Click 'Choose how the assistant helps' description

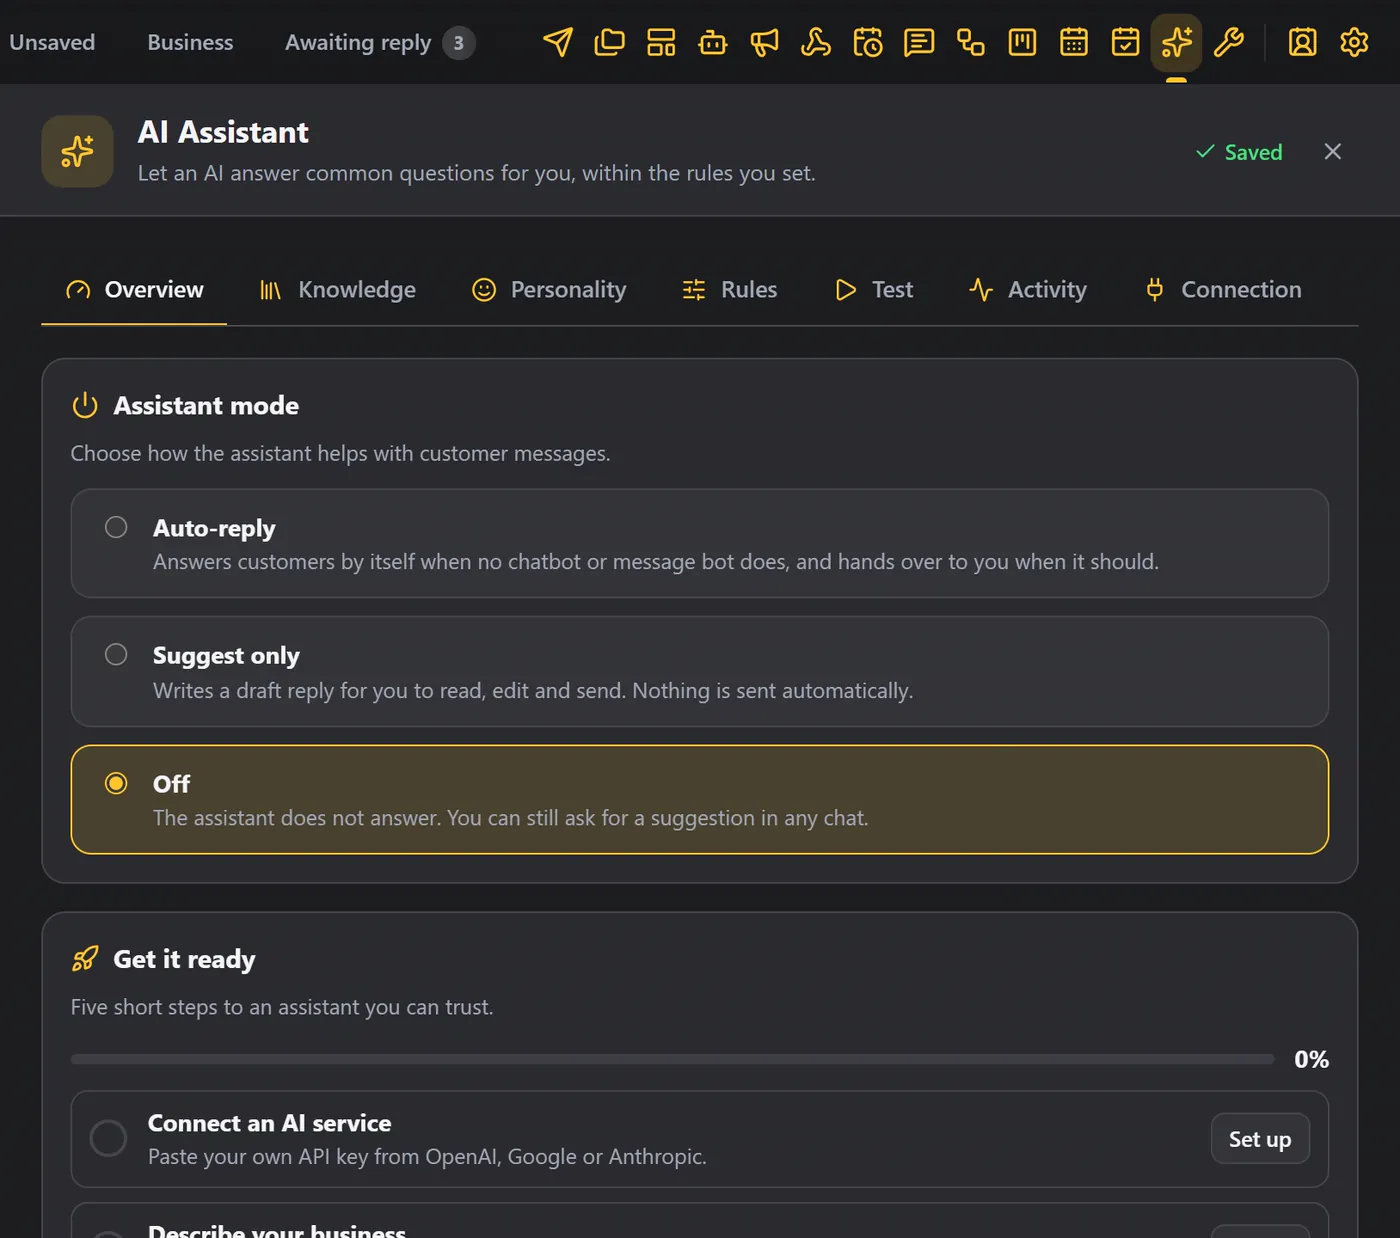pos(340,453)
